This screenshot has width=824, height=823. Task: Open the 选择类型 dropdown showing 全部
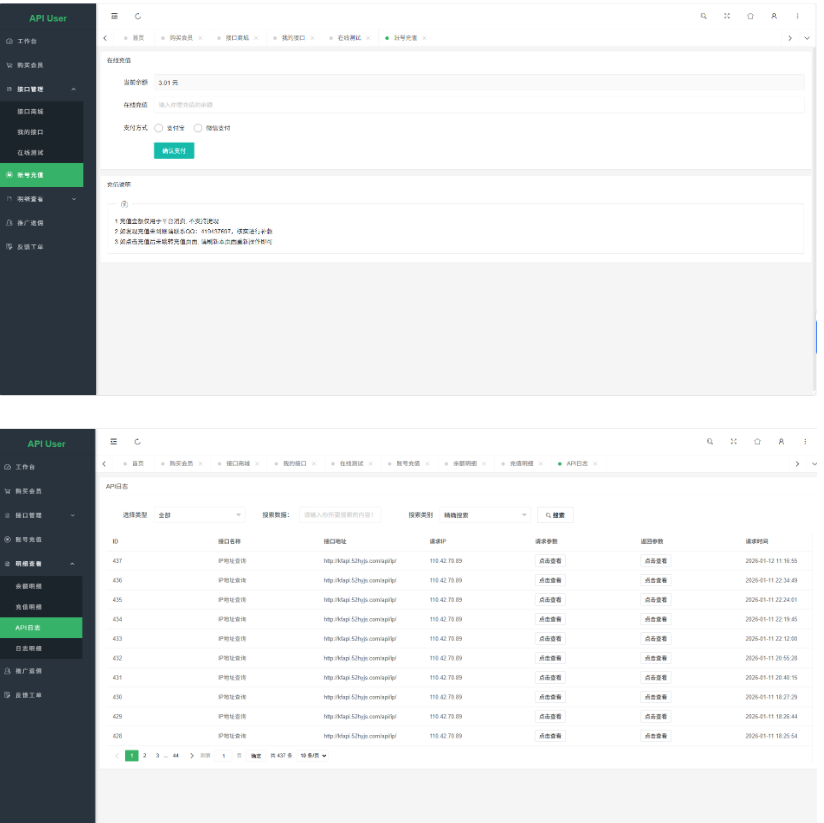point(199,515)
